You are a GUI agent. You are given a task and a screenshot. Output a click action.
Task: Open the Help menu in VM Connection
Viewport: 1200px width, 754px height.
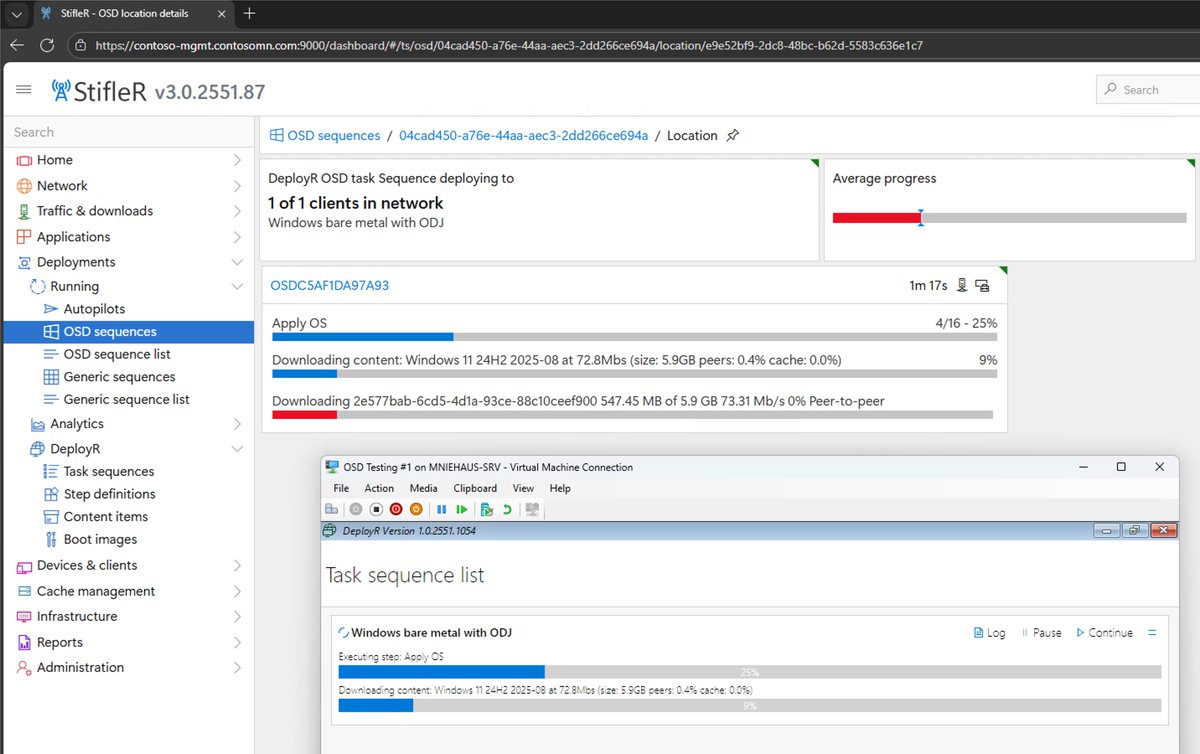[x=560, y=488]
